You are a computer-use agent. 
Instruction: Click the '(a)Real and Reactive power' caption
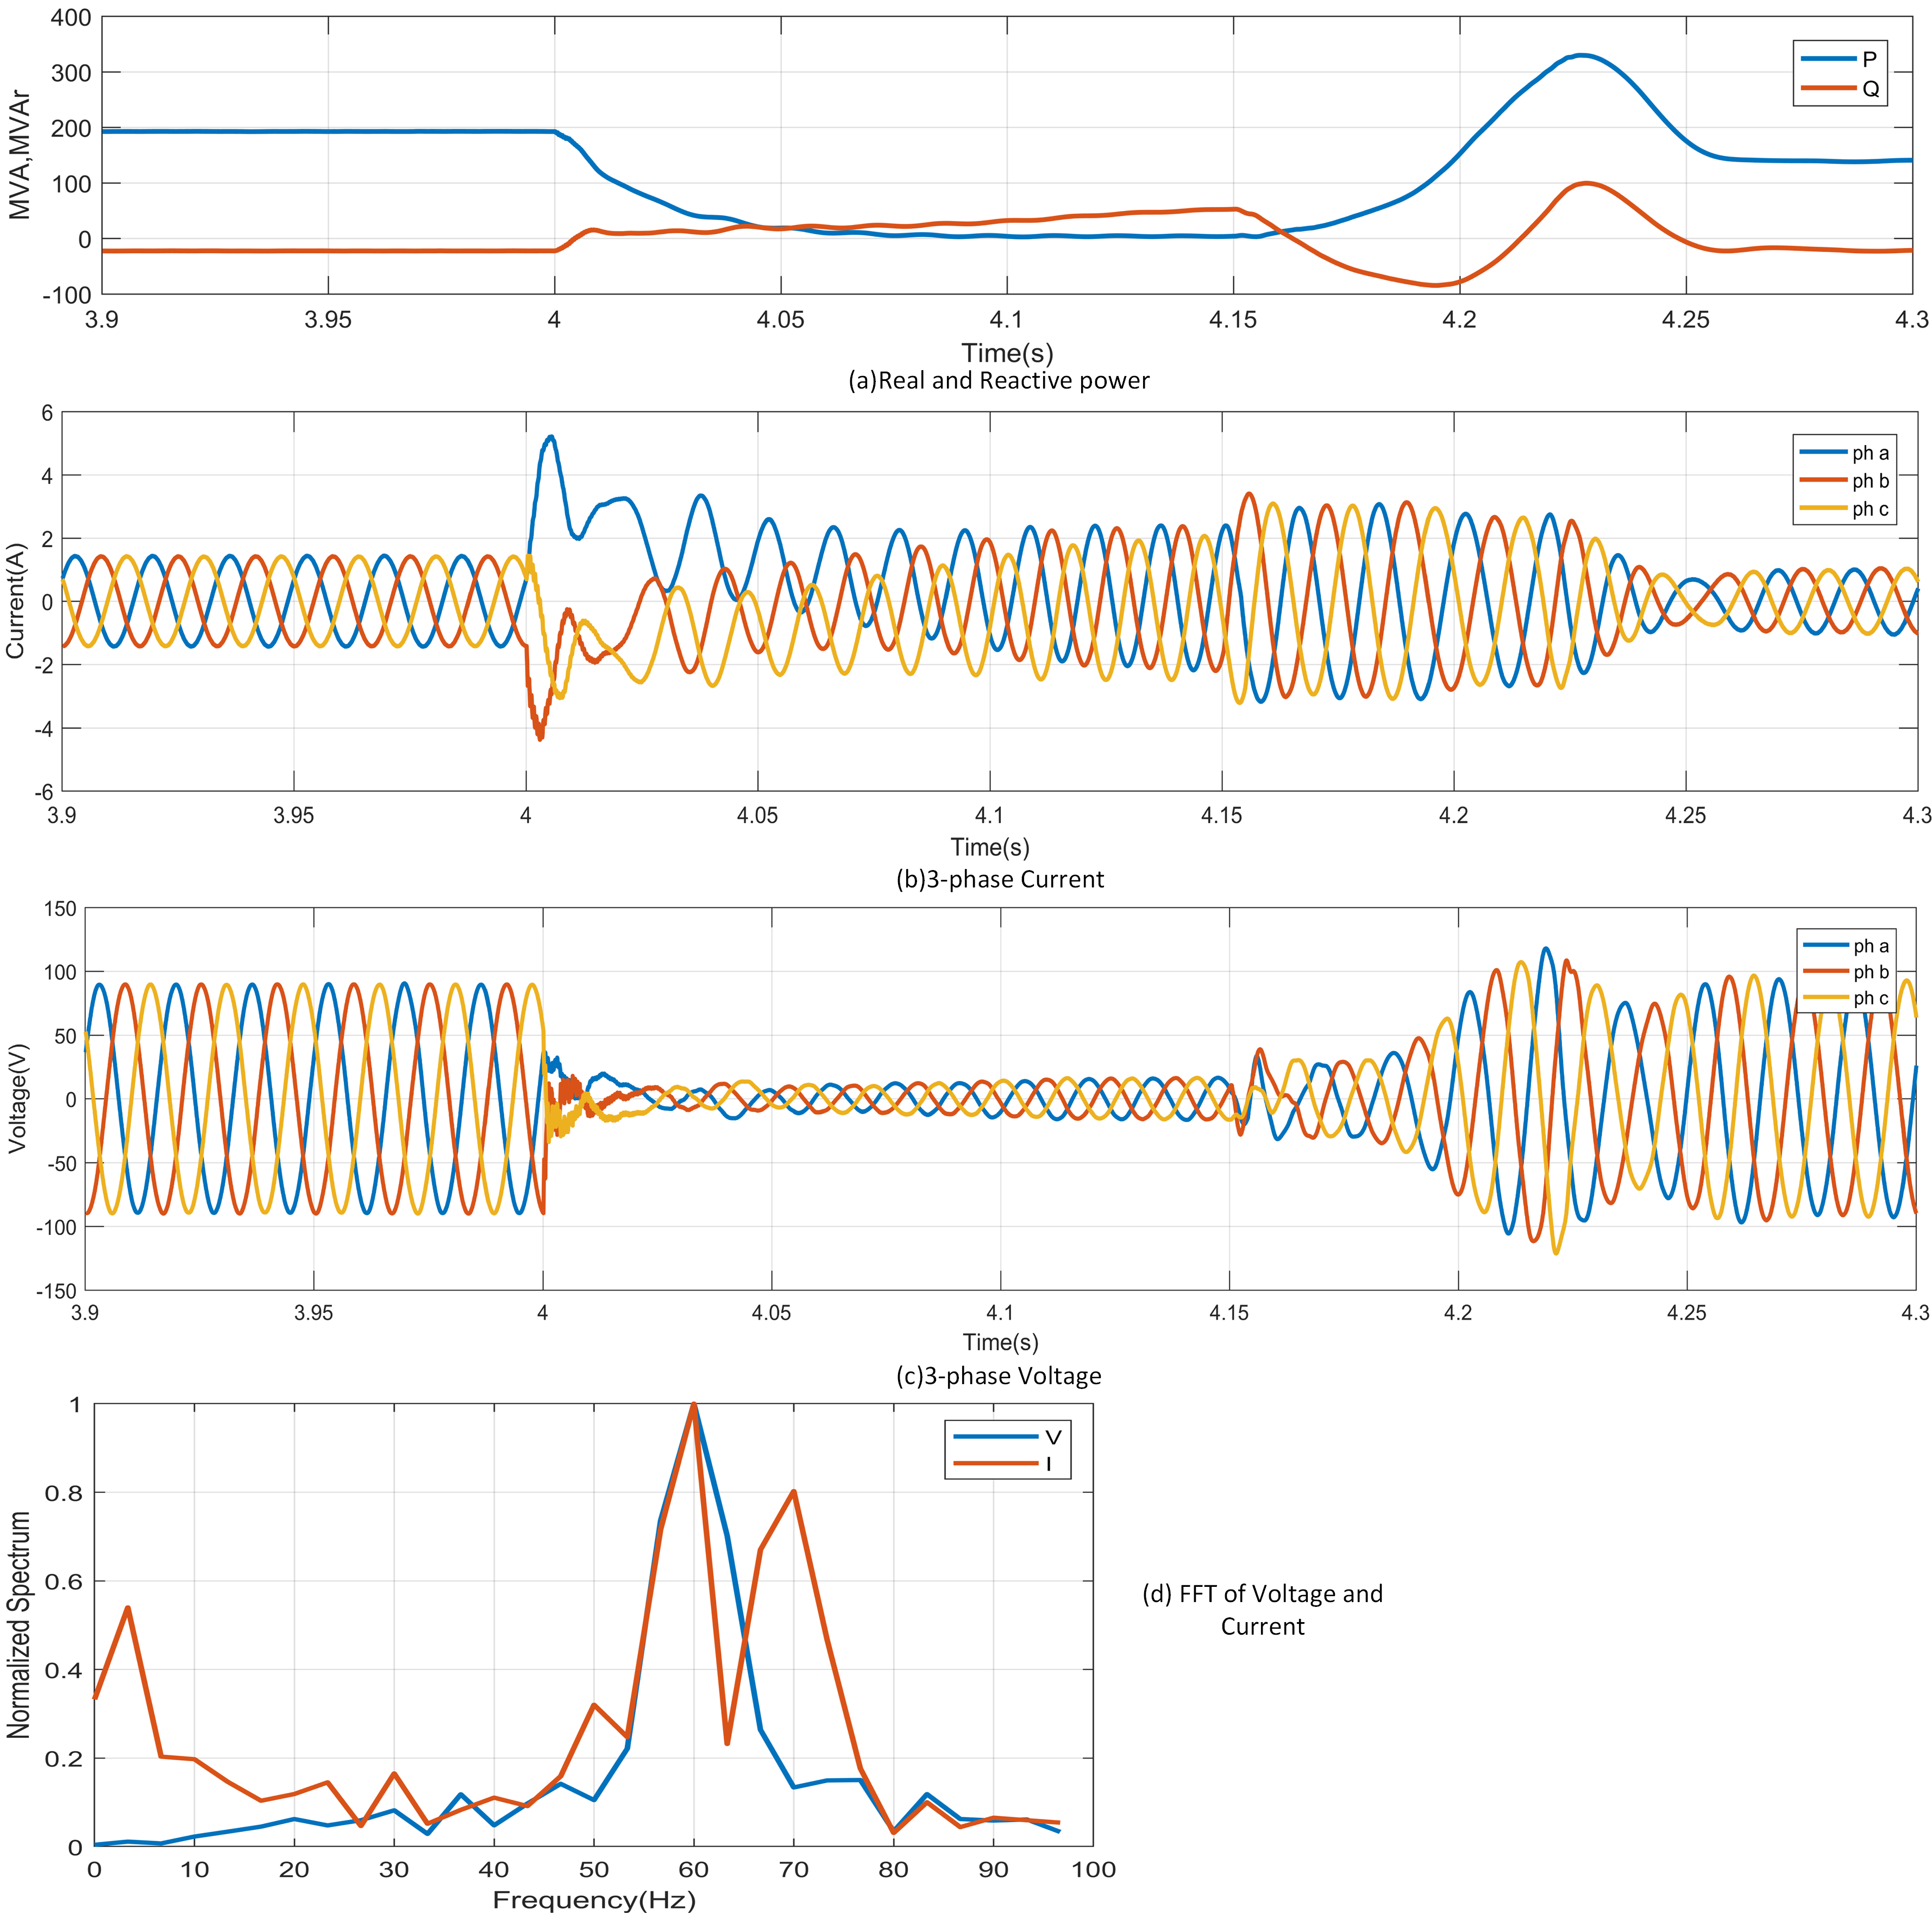click(x=998, y=381)
